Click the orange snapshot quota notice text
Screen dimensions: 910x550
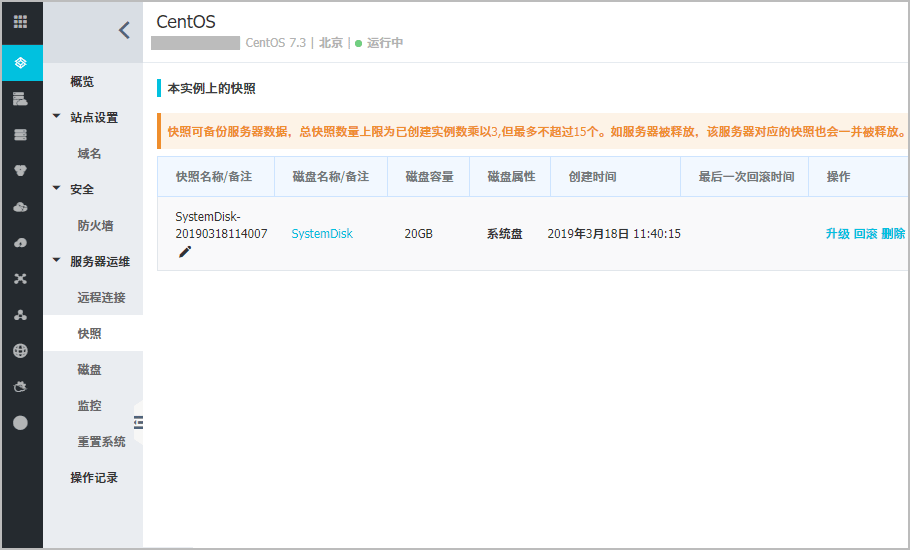click(x=537, y=132)
